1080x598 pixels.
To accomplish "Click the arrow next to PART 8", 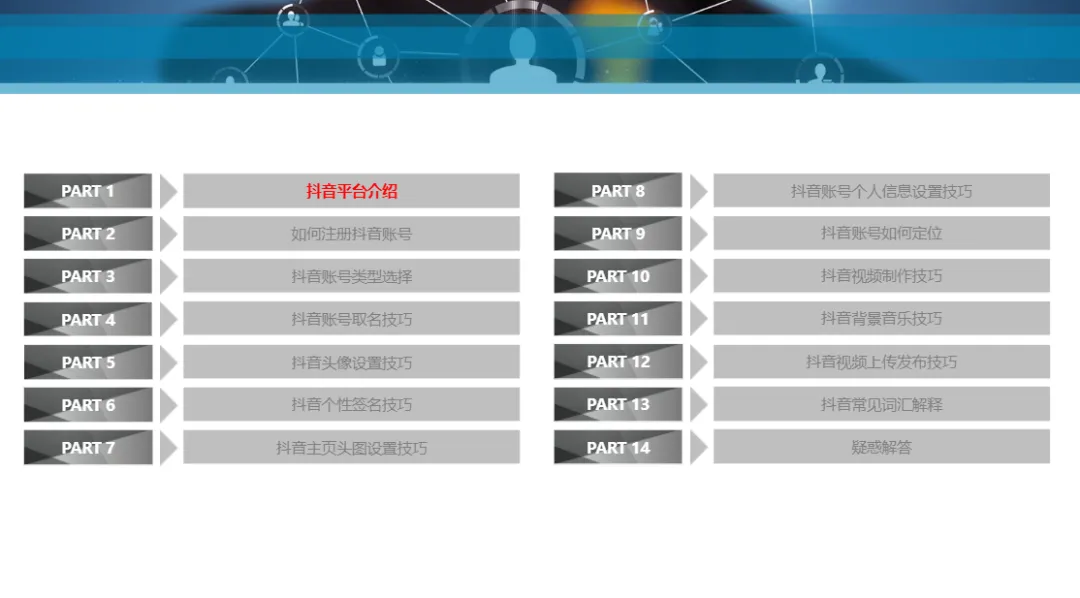I will pos(698,190).
